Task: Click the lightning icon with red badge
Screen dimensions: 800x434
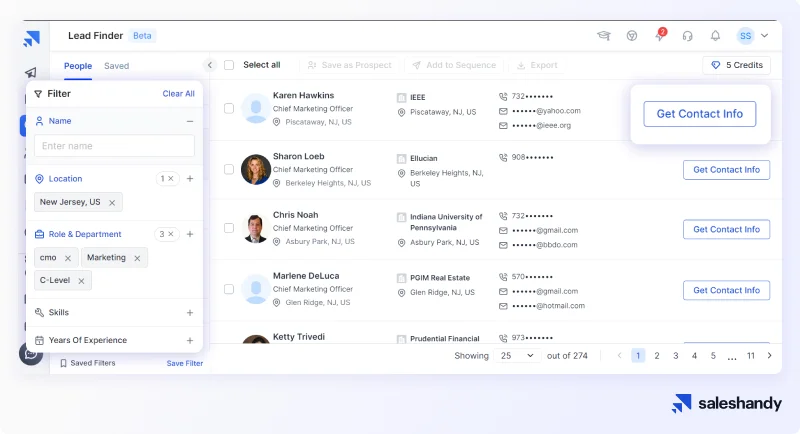Action: click(x=660, y=36)
